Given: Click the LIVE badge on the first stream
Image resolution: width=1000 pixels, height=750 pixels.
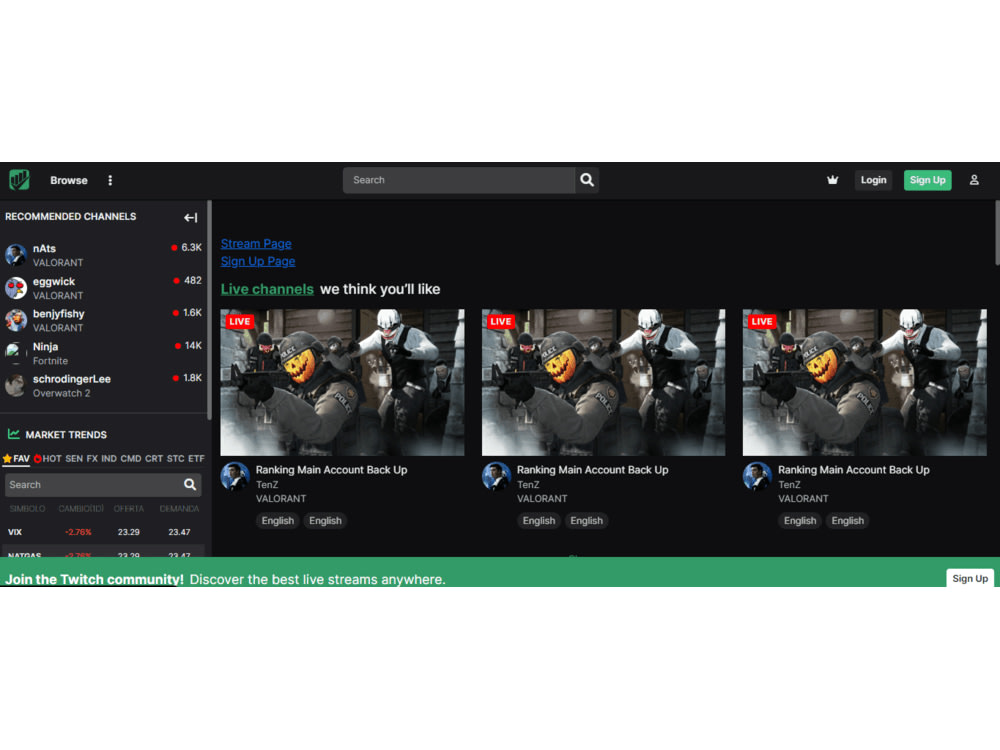Looking at the screenshot, I should click(240, 321).
